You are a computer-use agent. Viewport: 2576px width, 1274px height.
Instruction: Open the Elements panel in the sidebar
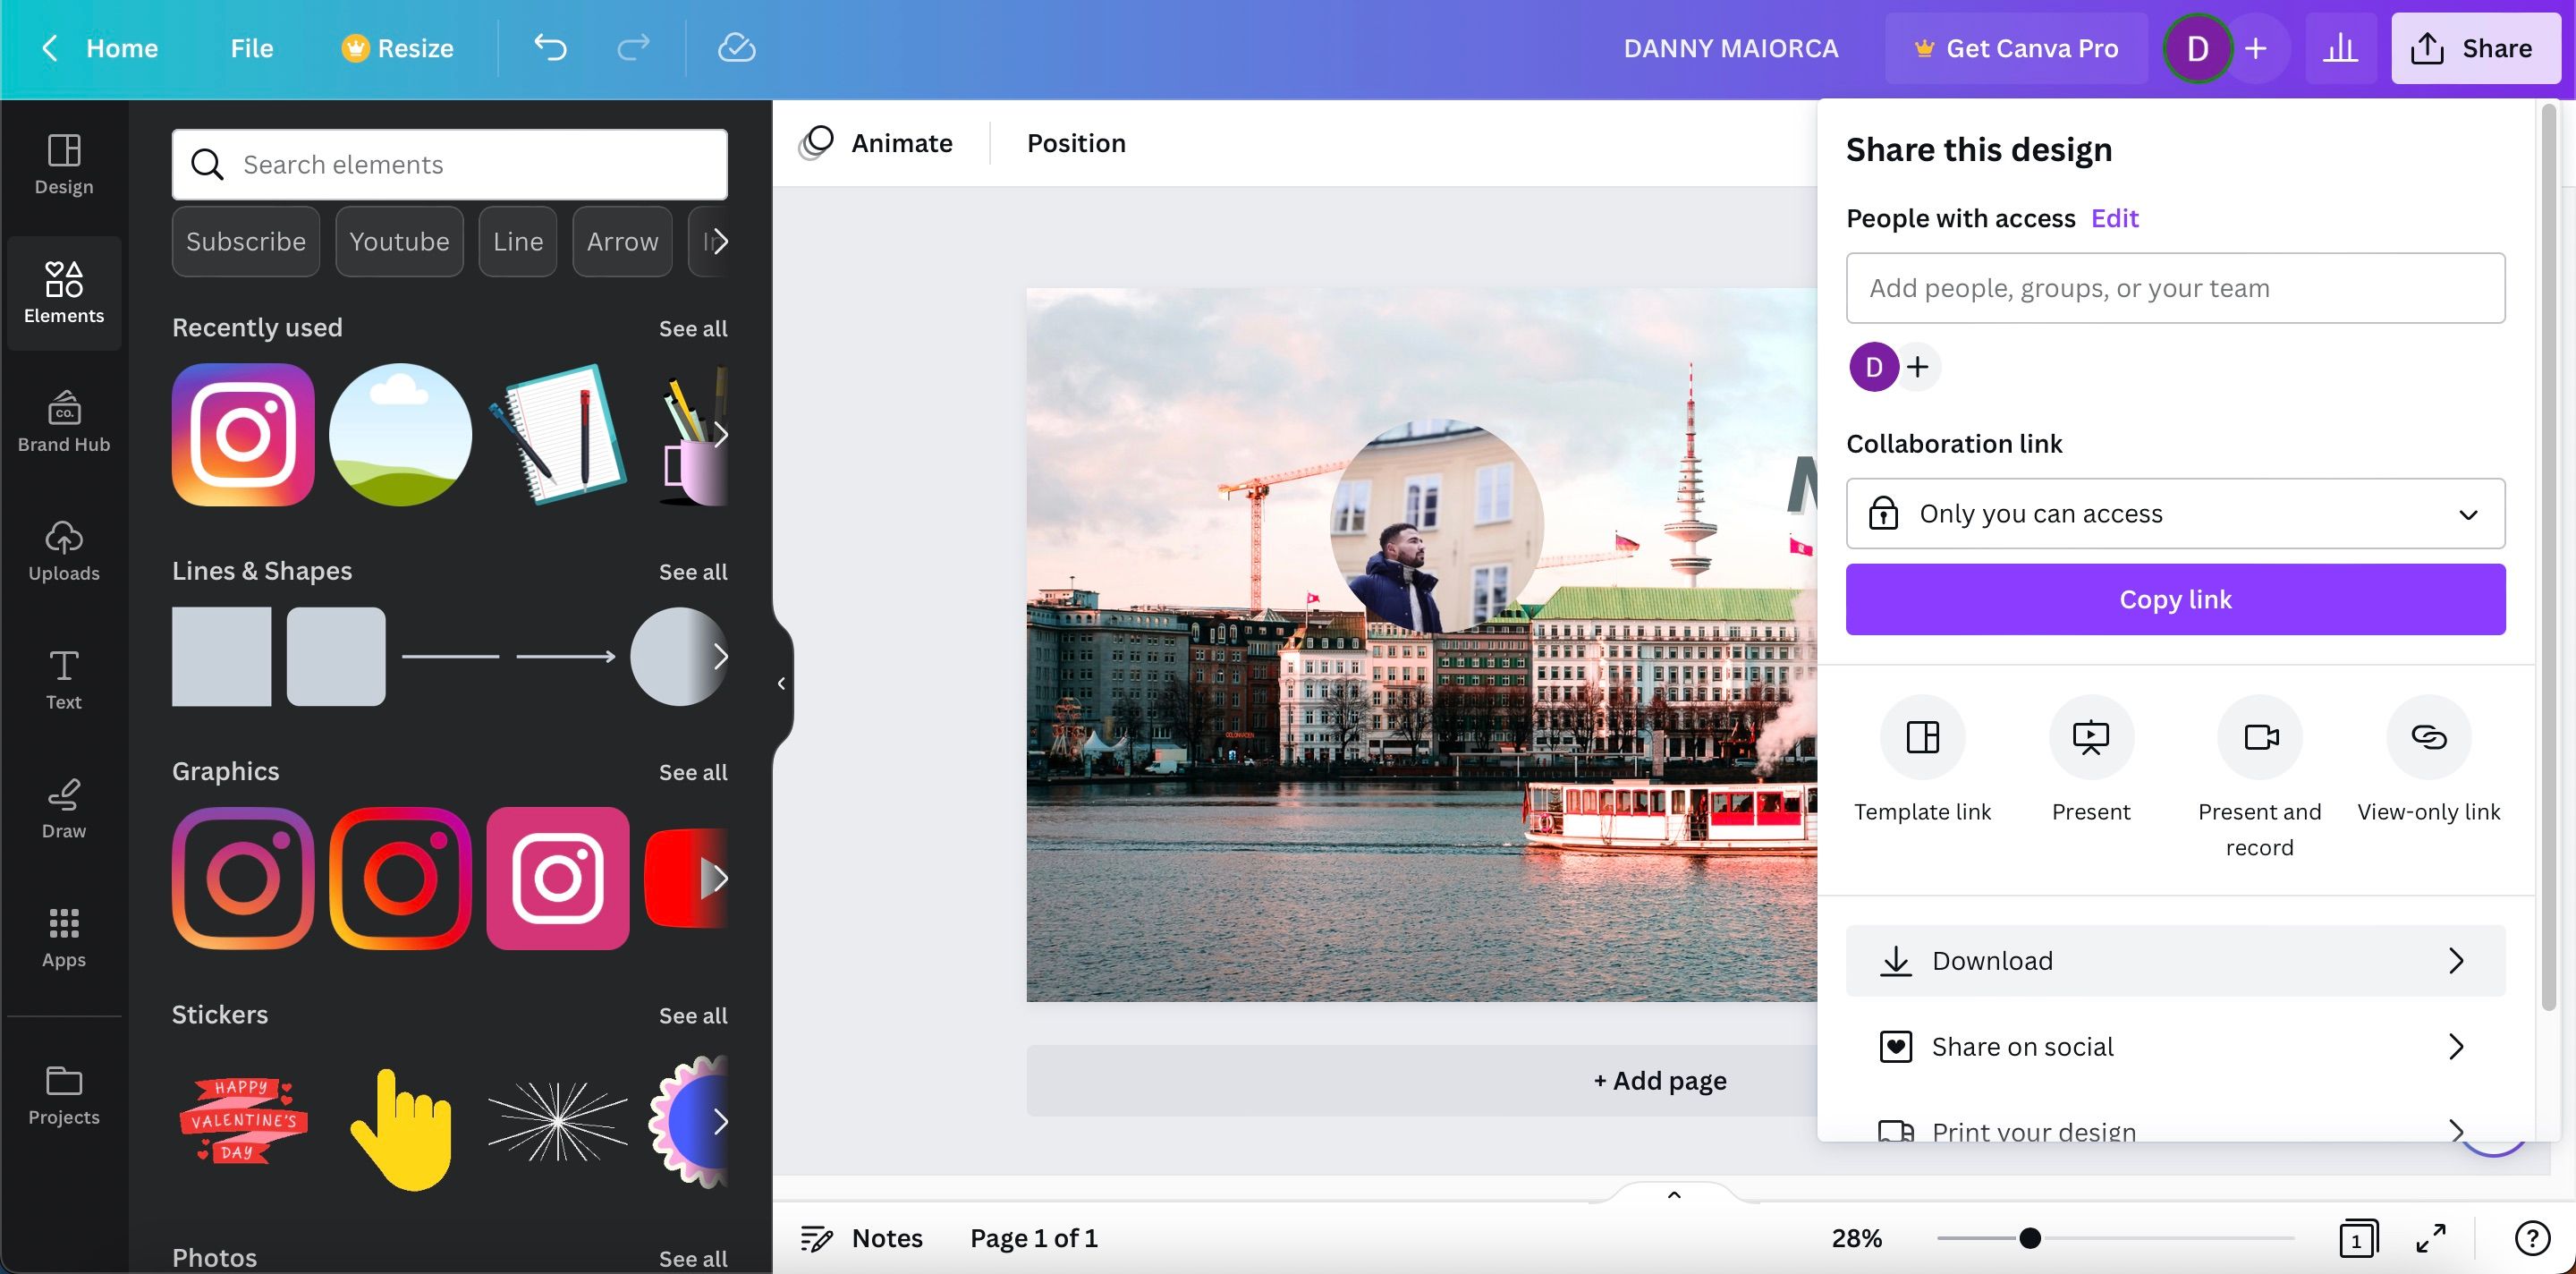[x=63, y=293]
